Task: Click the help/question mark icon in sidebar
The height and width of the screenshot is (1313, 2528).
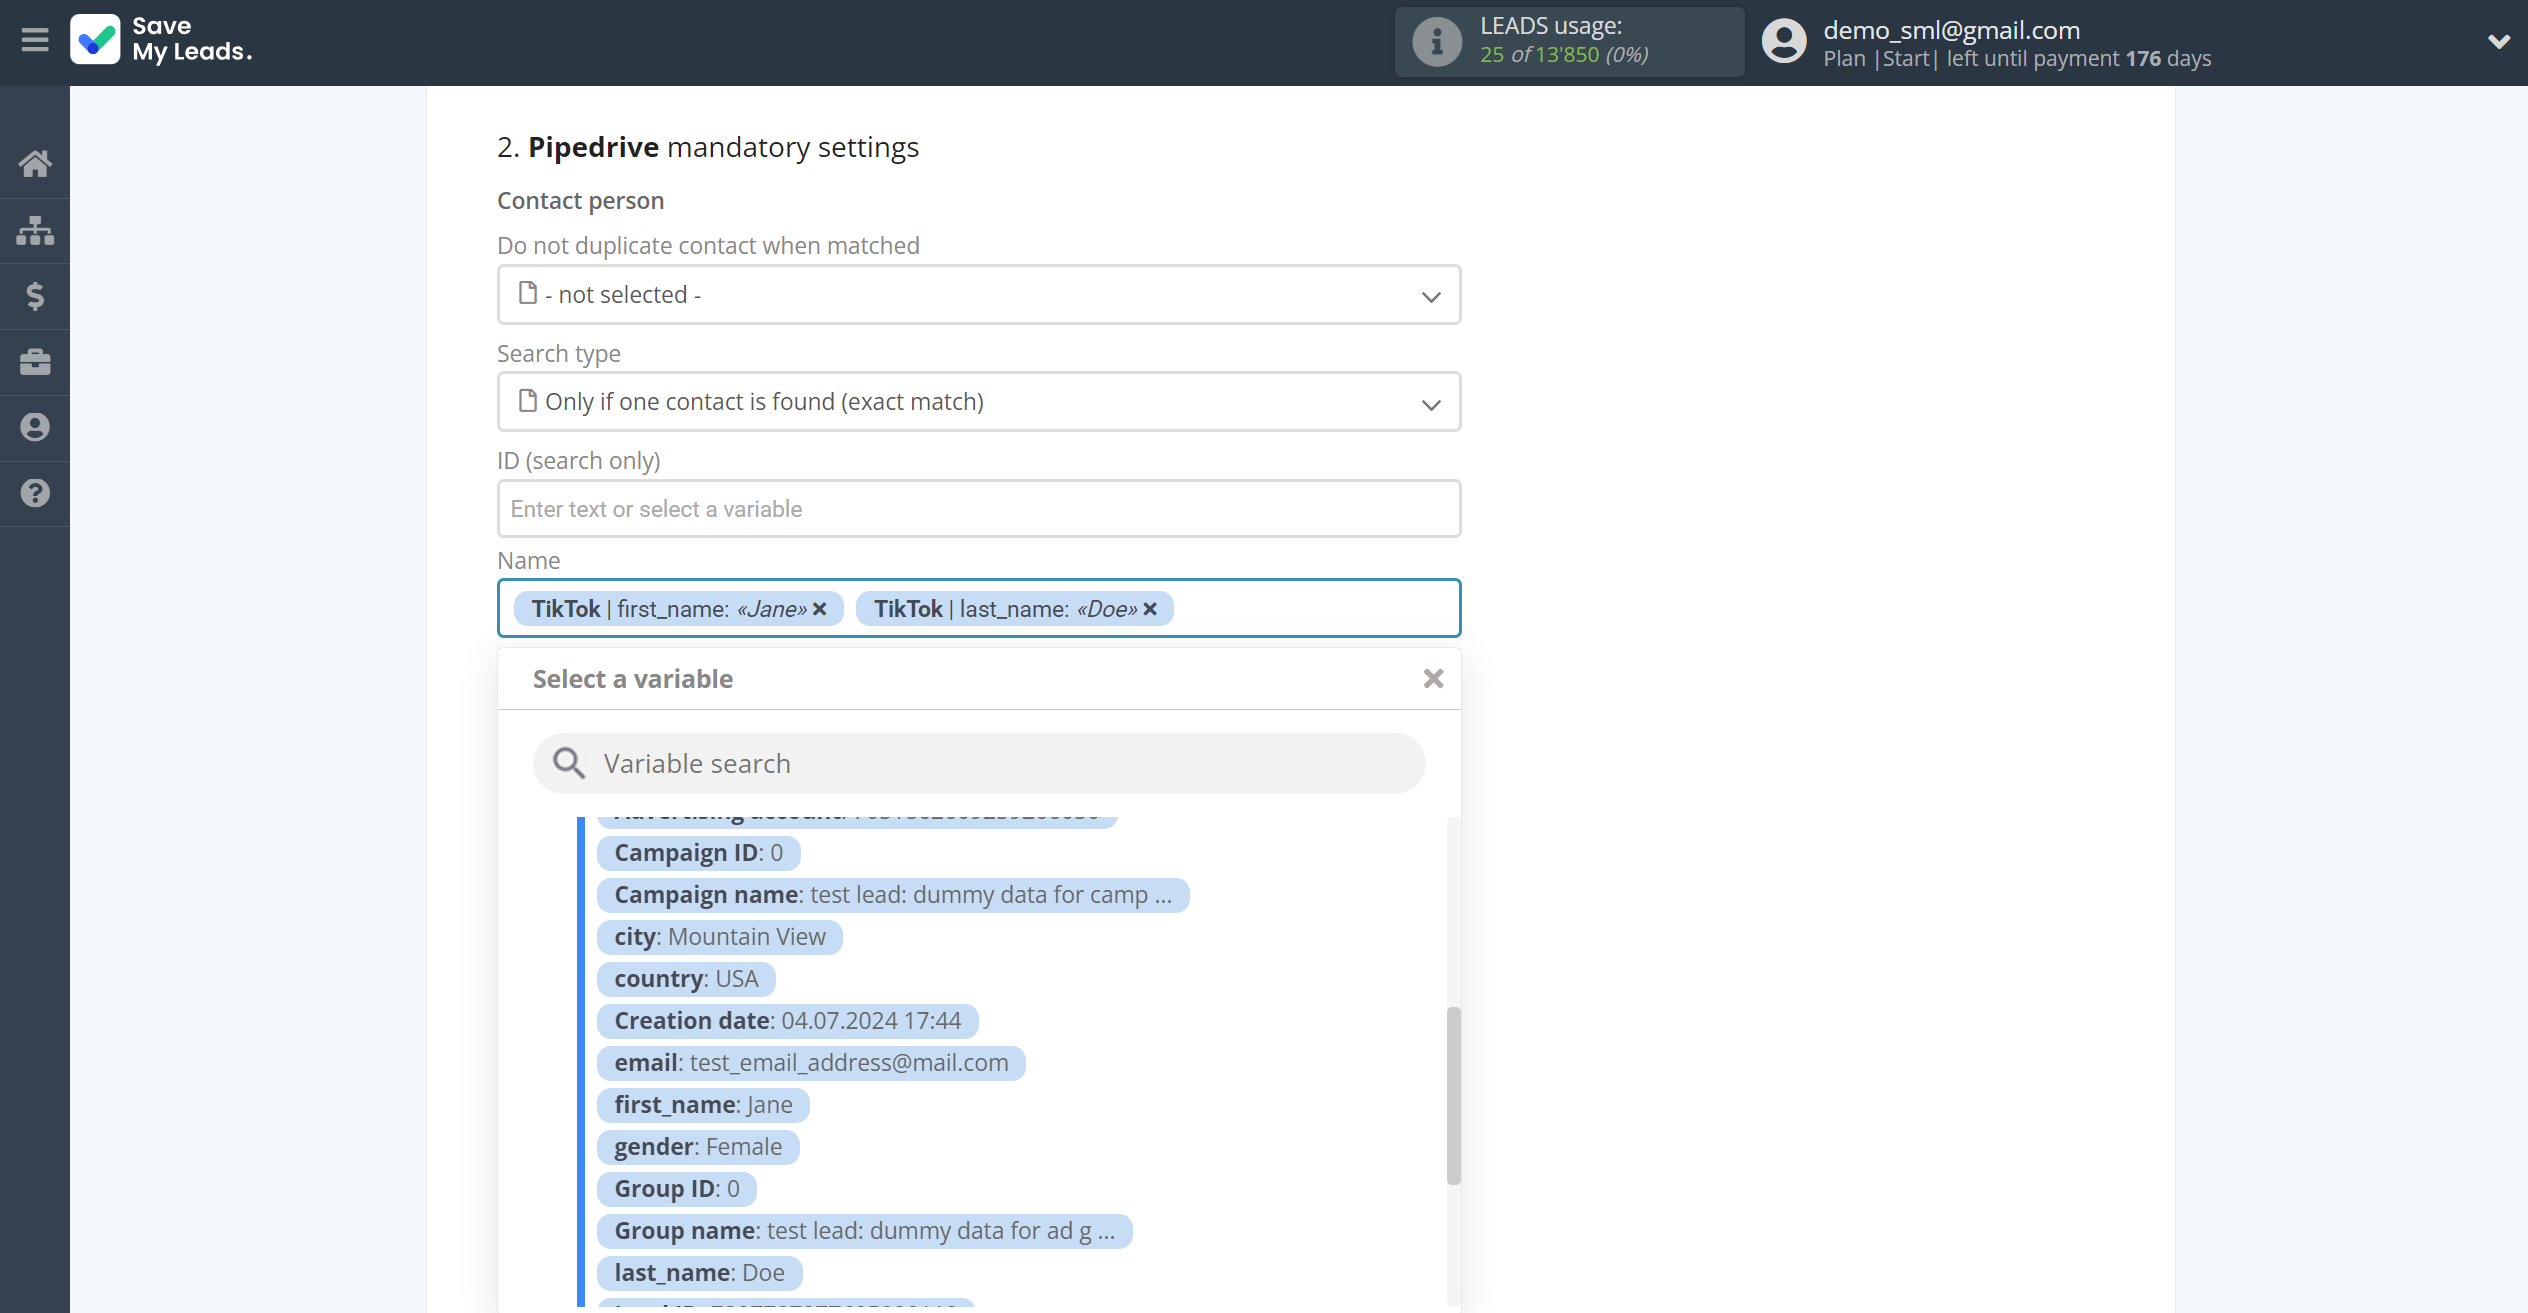Action: coord(37,493)
